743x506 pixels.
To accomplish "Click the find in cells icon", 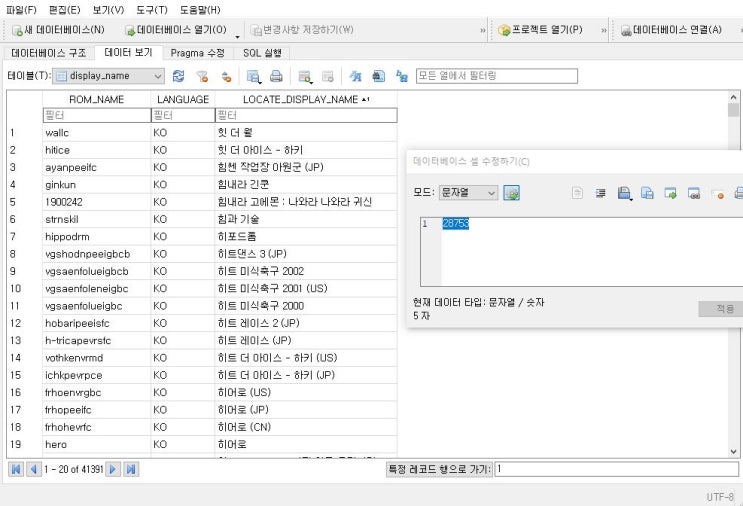I will click(x=378, y=76).
